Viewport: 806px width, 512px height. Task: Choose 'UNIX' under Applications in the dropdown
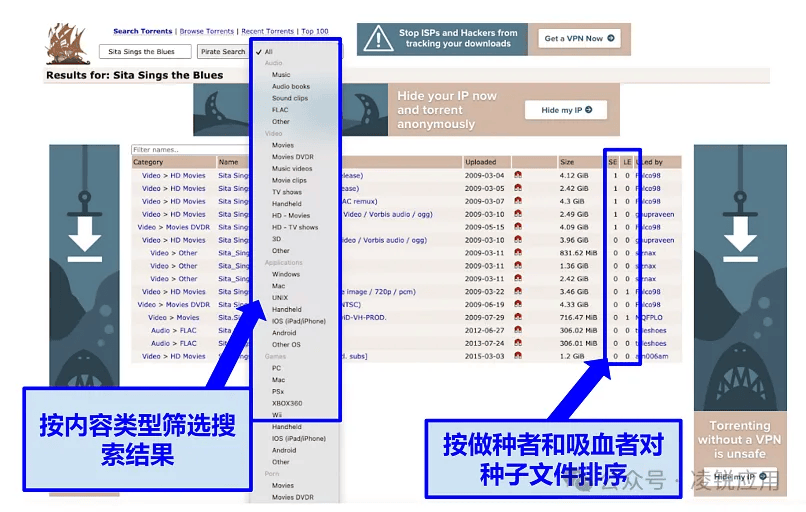(282, 297)
